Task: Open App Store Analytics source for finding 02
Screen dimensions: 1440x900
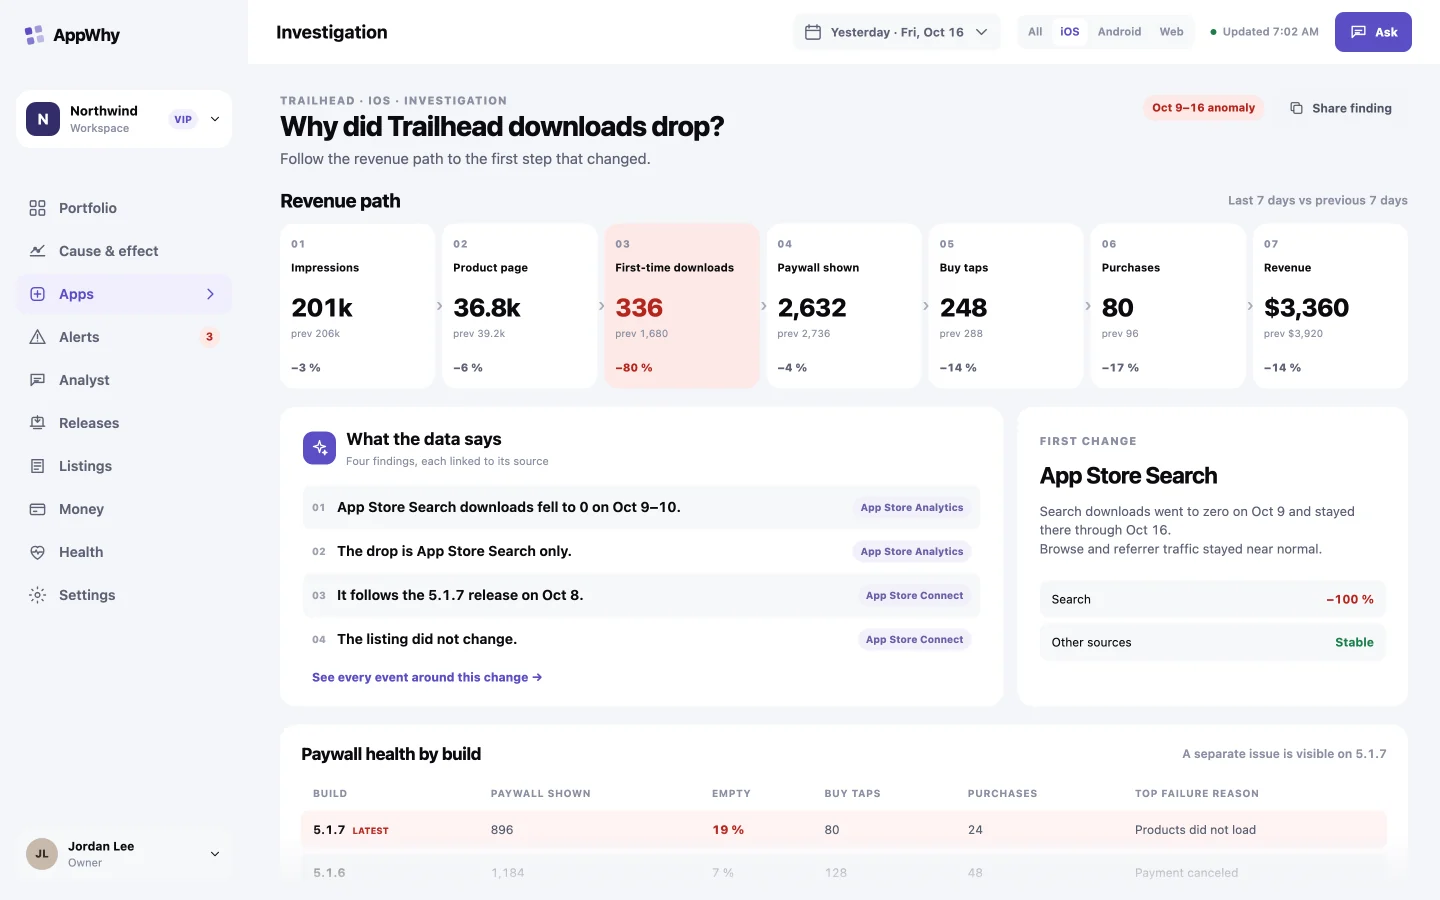Action: (x=912, y=552)
